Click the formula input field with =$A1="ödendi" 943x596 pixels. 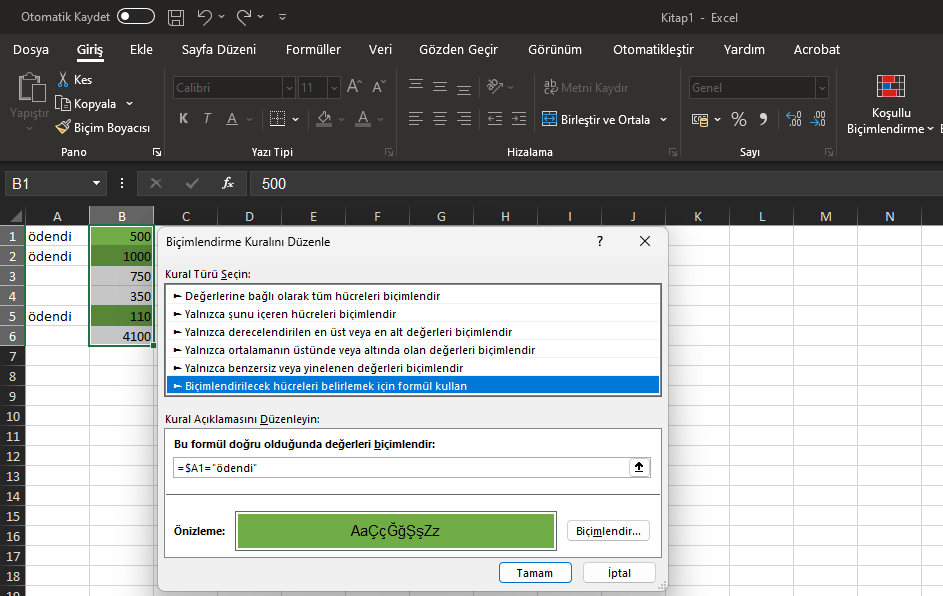[x=398, y=468]
